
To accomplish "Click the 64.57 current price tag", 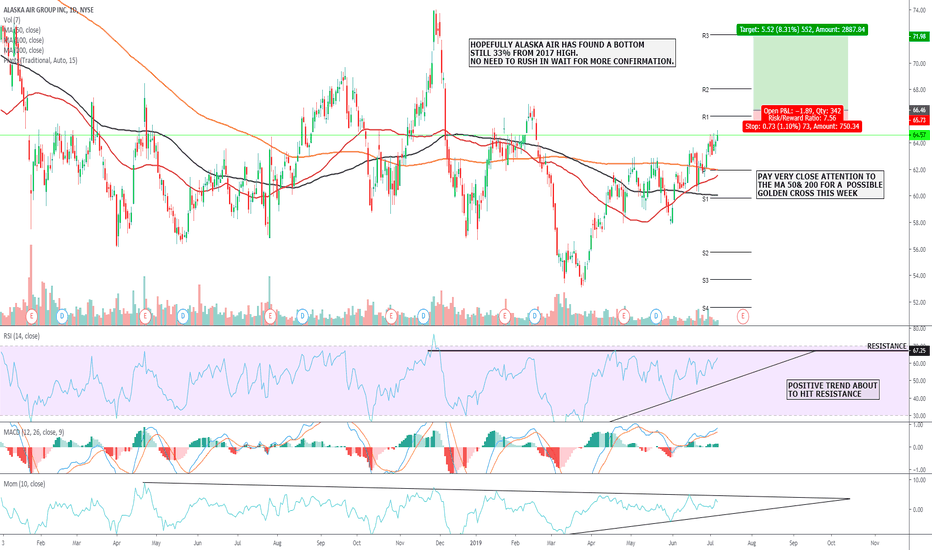I will click(x=919, y=136).
